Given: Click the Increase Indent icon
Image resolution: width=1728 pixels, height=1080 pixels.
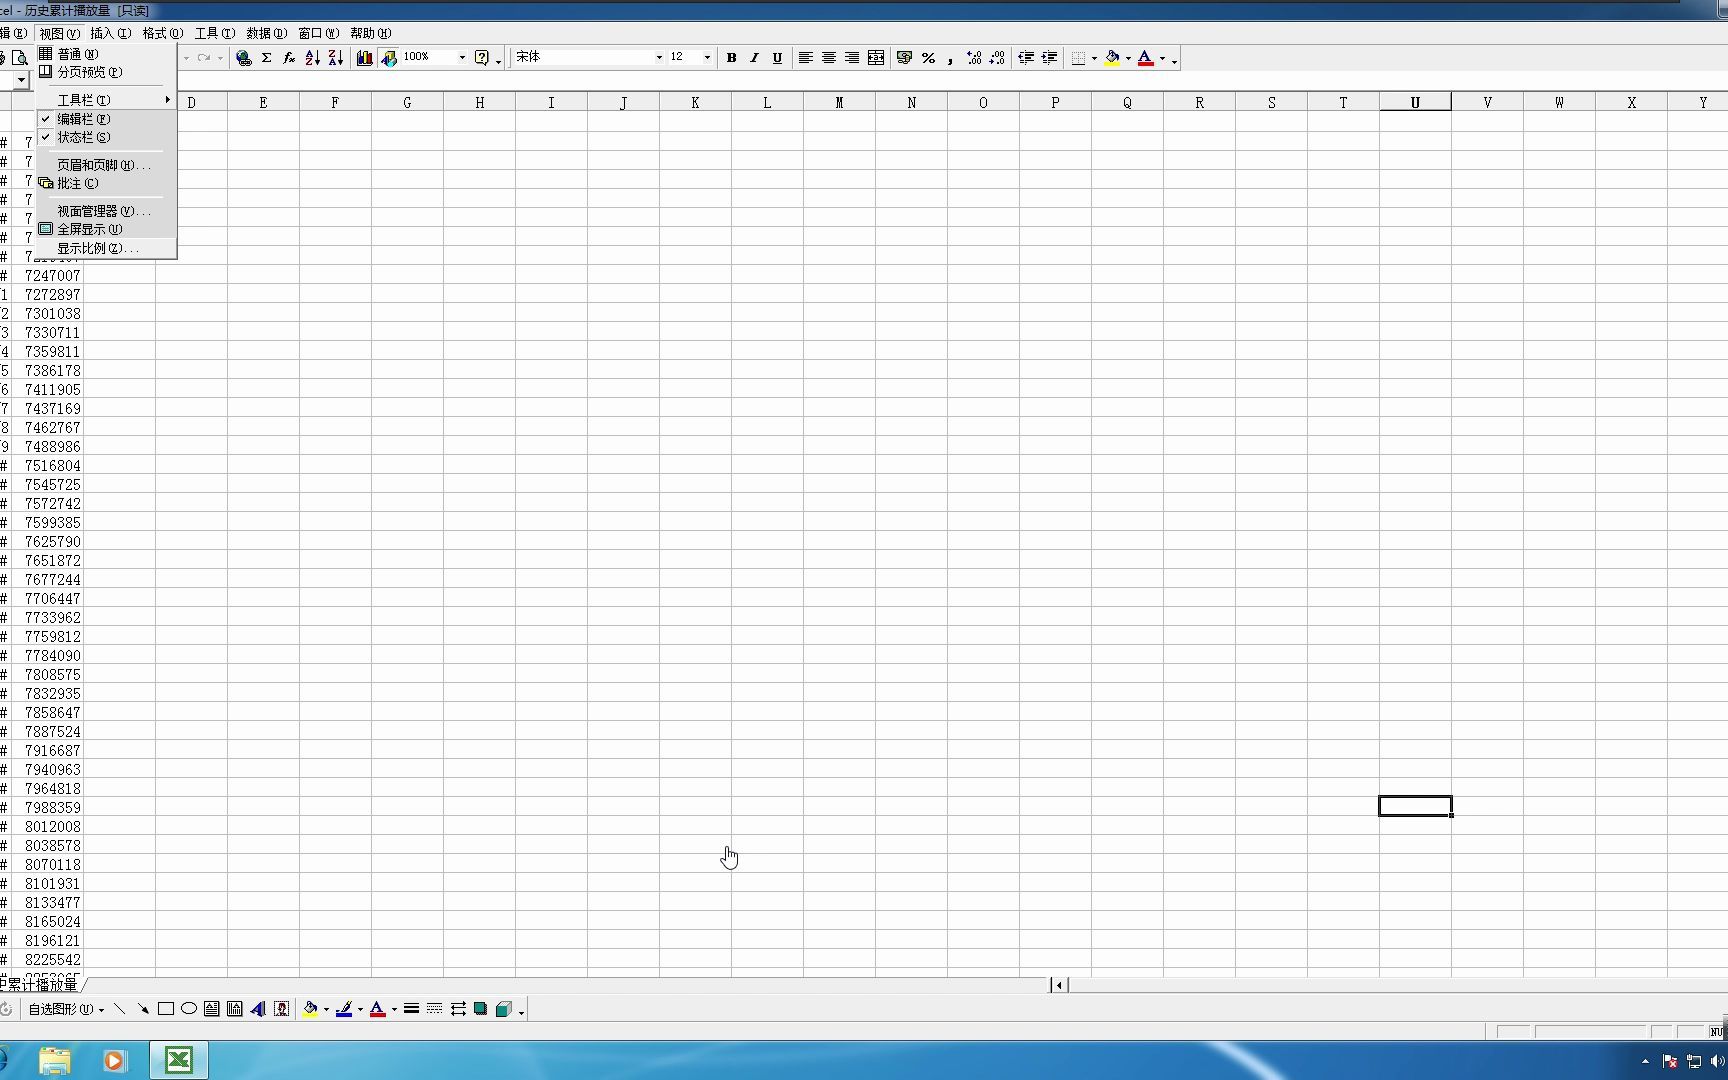Looking at the screenshot, I should 1049,58.
